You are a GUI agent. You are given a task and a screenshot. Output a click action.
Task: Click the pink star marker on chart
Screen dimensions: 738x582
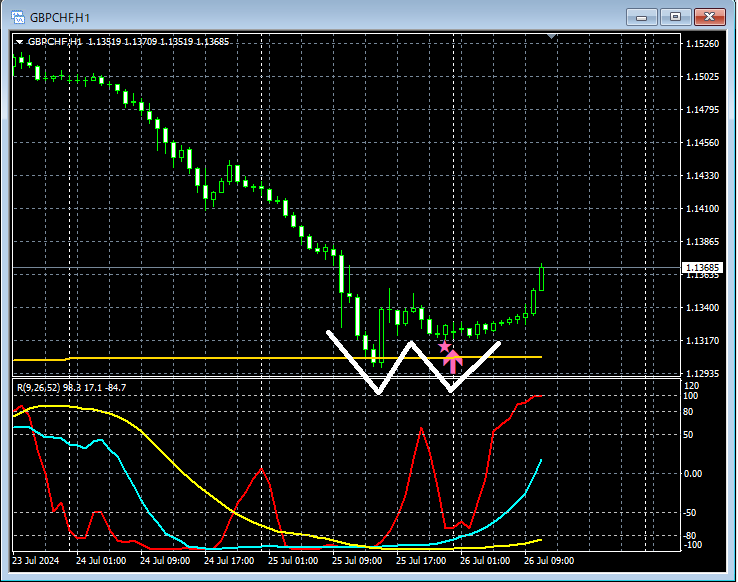(445, 346)
